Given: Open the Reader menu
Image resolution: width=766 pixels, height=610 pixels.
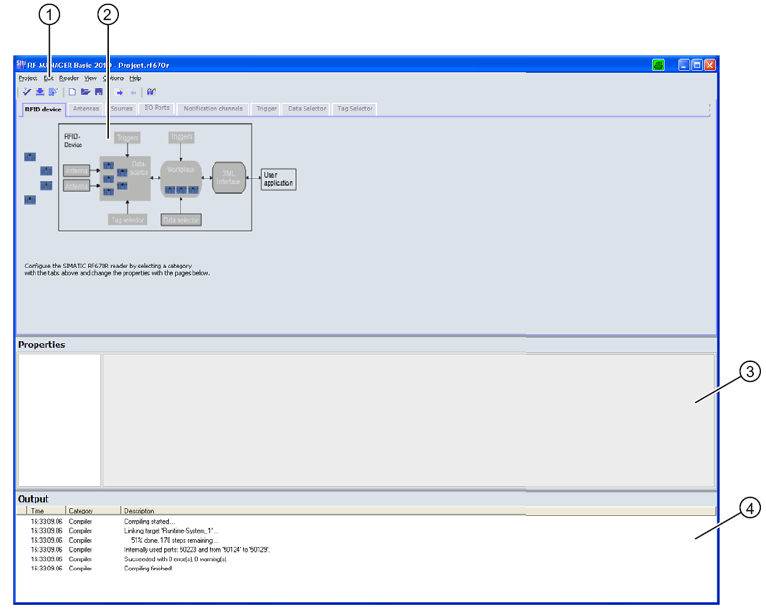Looking at the screenshot, I should 69,78.
